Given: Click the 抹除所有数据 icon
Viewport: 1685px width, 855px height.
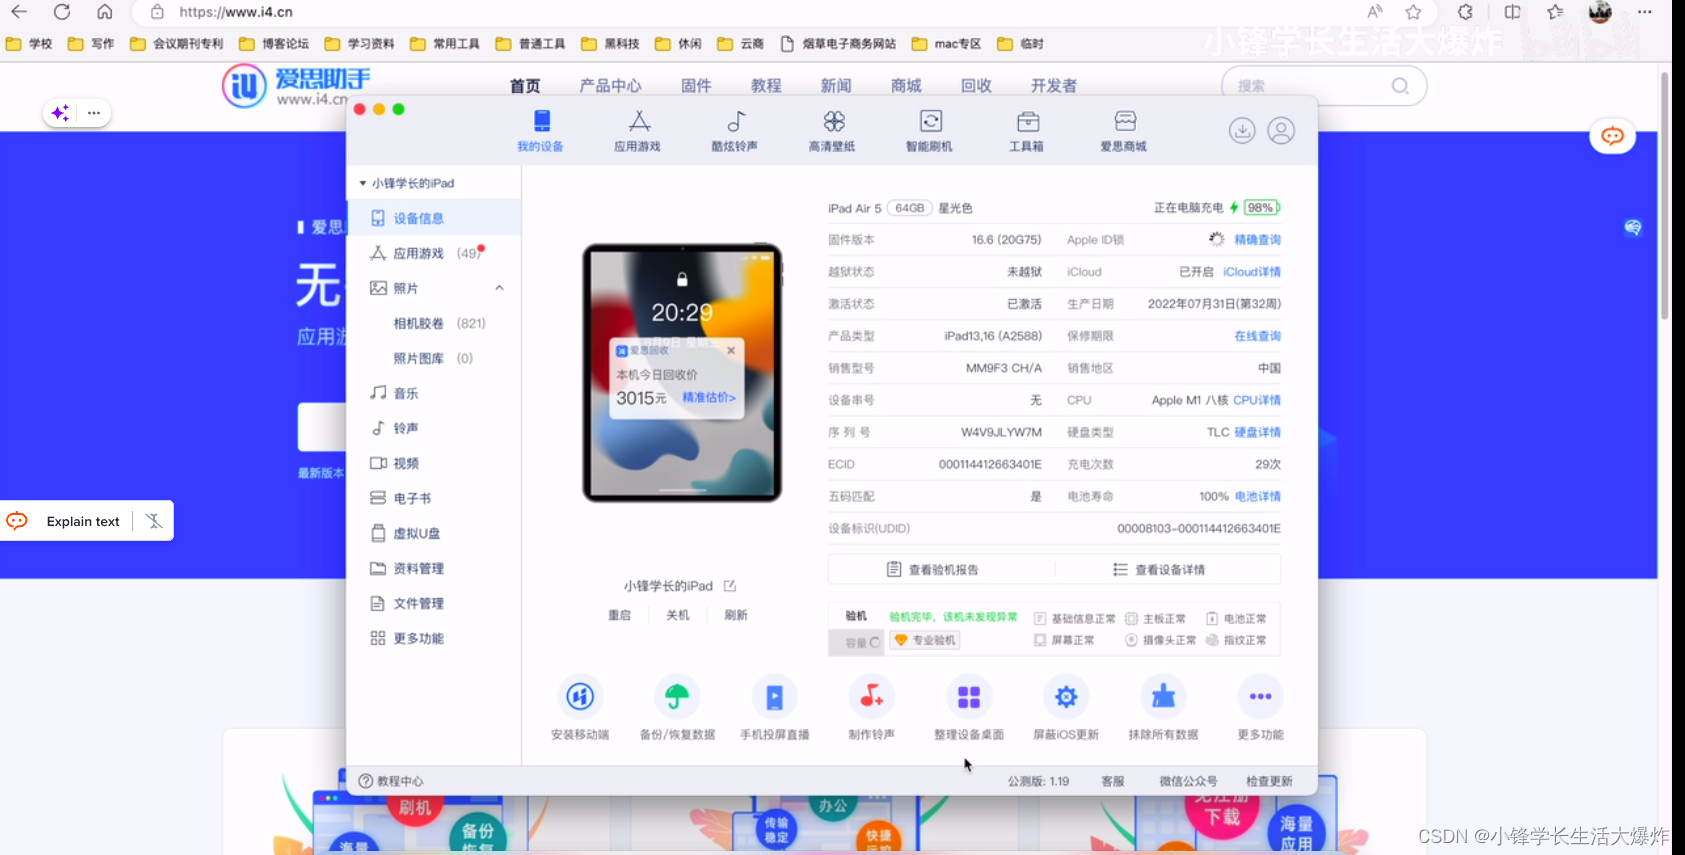Looking at the screenshot, I should [x=1163, y=697].
